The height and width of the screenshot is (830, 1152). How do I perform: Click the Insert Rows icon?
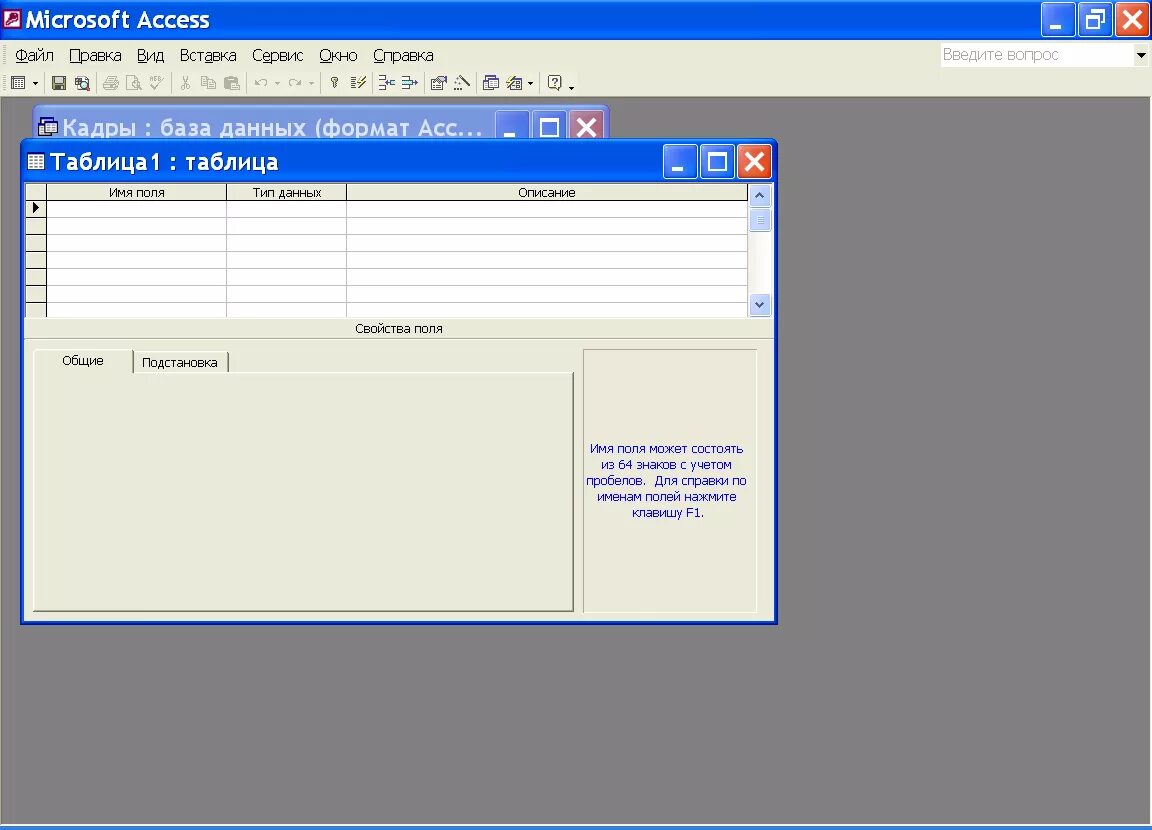click(386, 83)
